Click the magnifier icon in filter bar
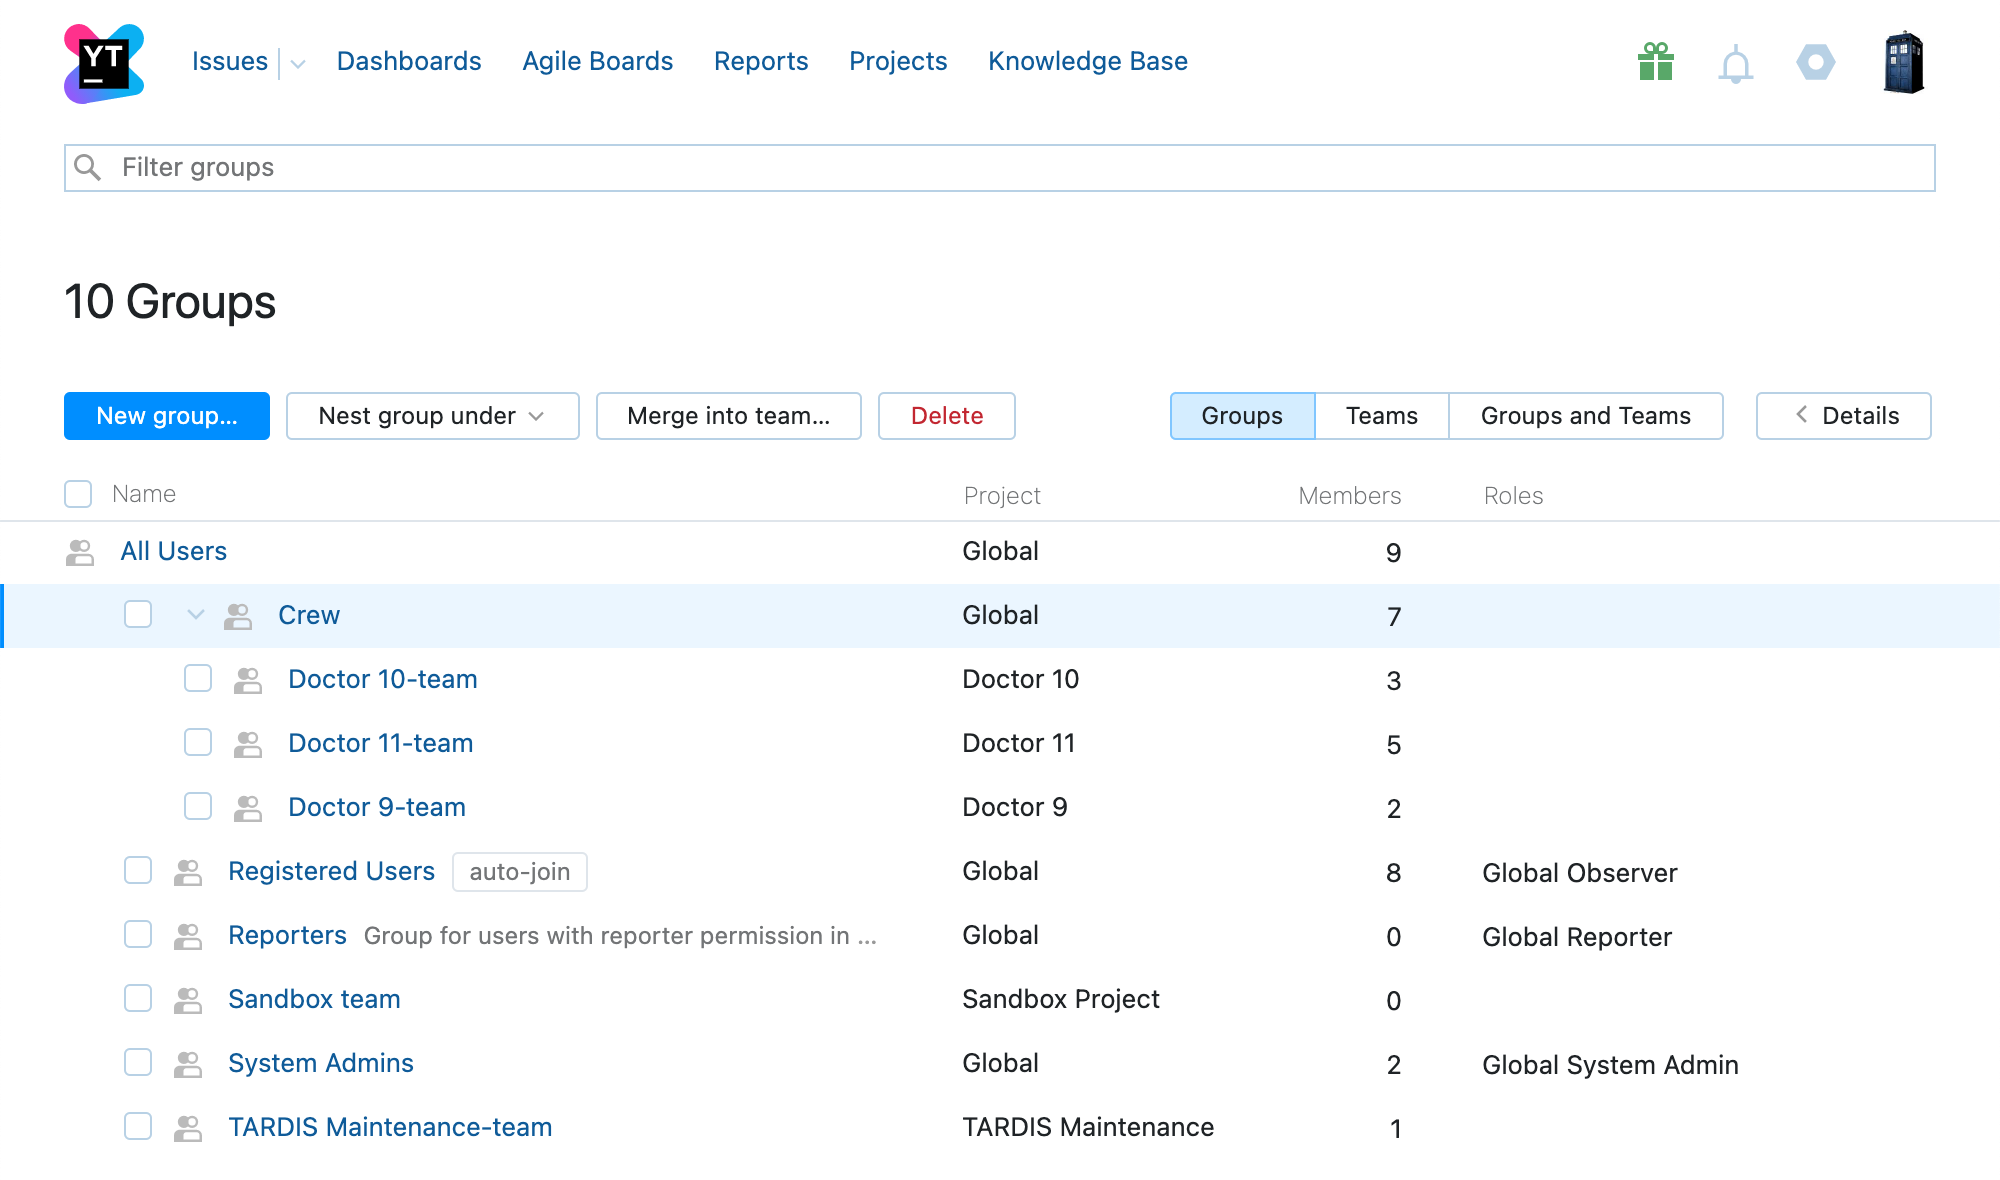 click(x=88, y=167)
